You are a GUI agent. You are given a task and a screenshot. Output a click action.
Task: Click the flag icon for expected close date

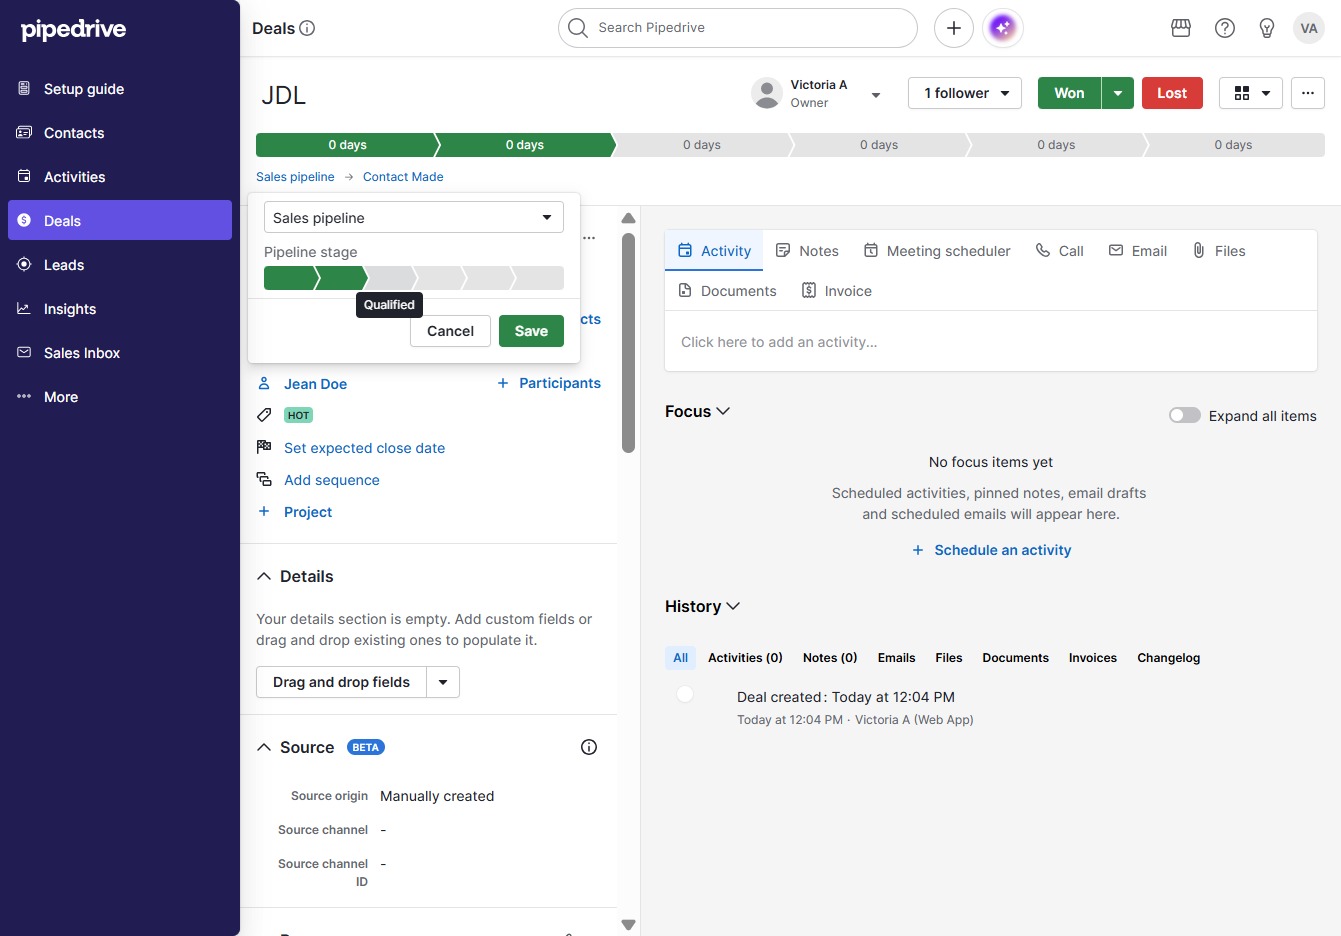click(x=264, y=447)
